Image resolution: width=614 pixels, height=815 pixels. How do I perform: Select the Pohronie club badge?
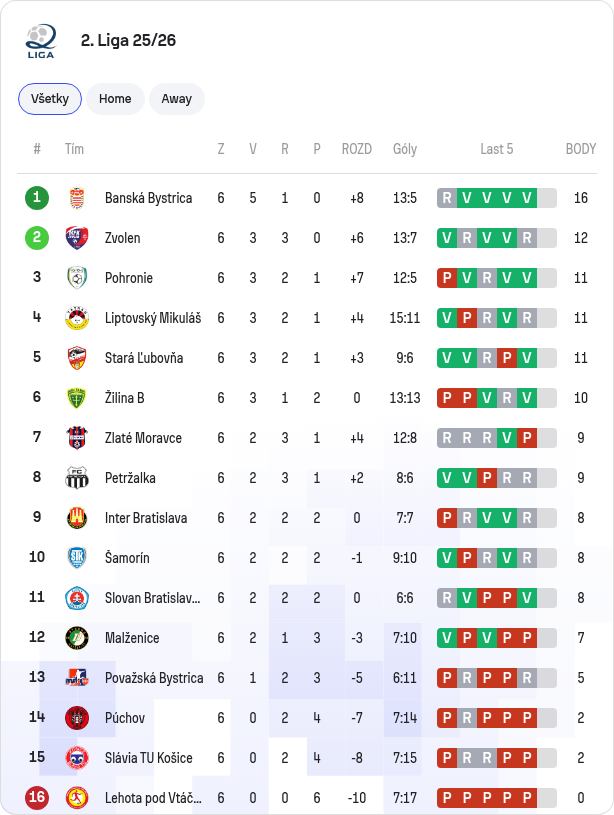click(77, 278)
